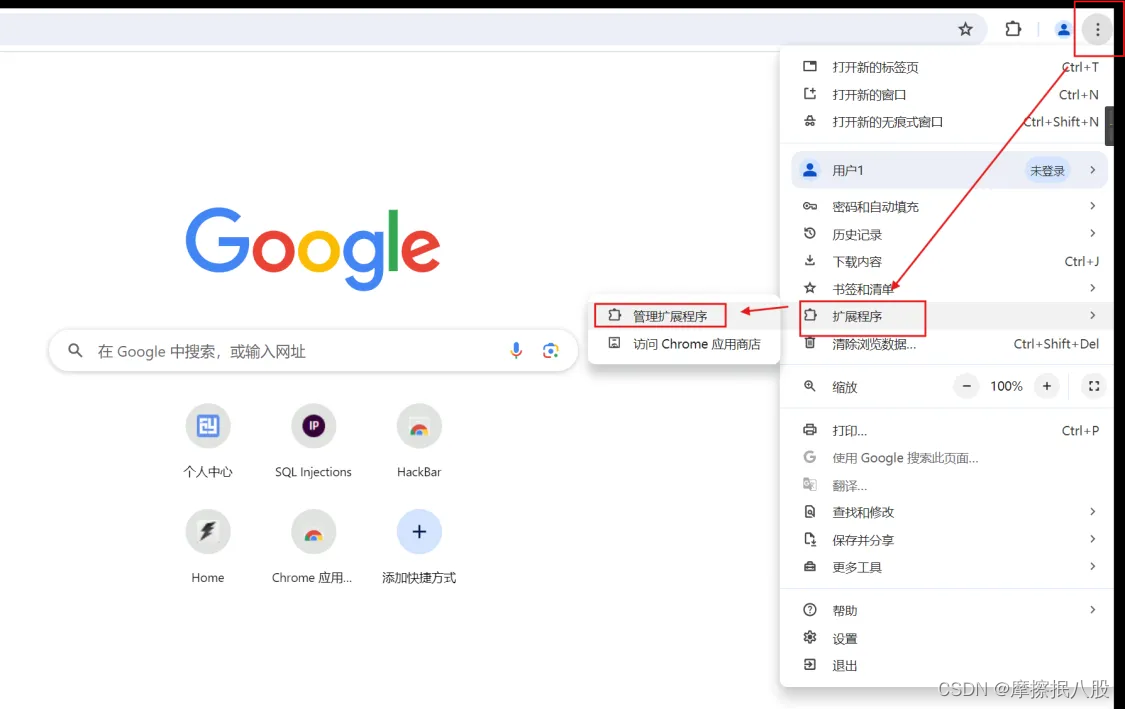Open the three-dot Chrome menu button
Image resolution: width=1125 pixels, height=709 pixels.
pyautogui.click(x=1097, y=29)
